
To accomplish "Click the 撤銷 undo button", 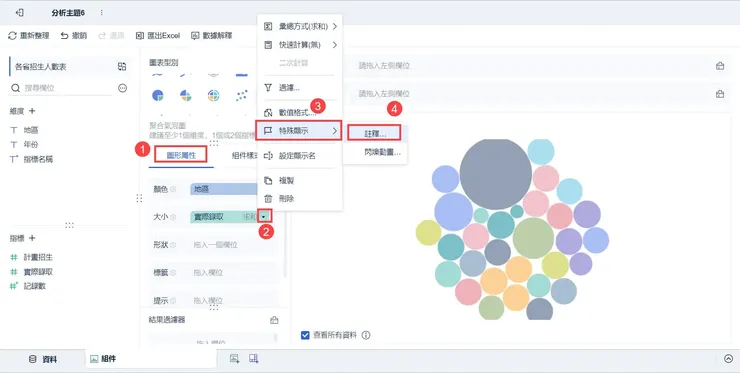I will click(74, 35).
